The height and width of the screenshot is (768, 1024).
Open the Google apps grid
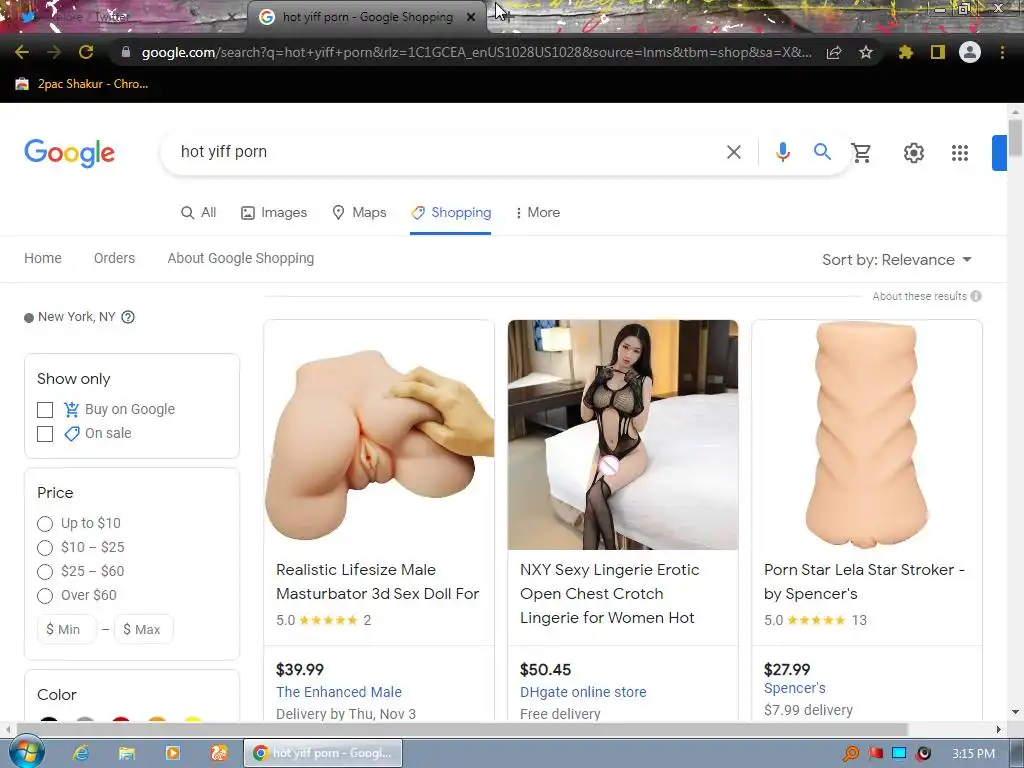pyautogui.click(x=959, y=153)
